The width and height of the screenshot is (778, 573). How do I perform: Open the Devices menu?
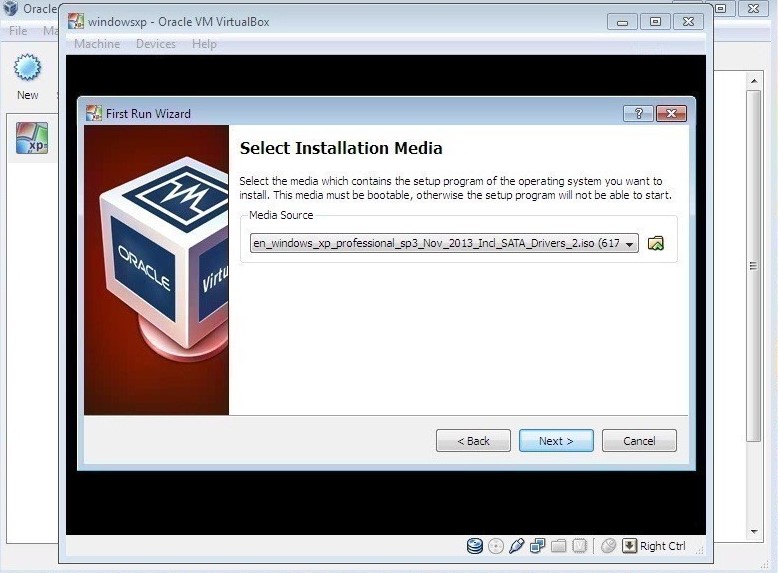(156, 44)
